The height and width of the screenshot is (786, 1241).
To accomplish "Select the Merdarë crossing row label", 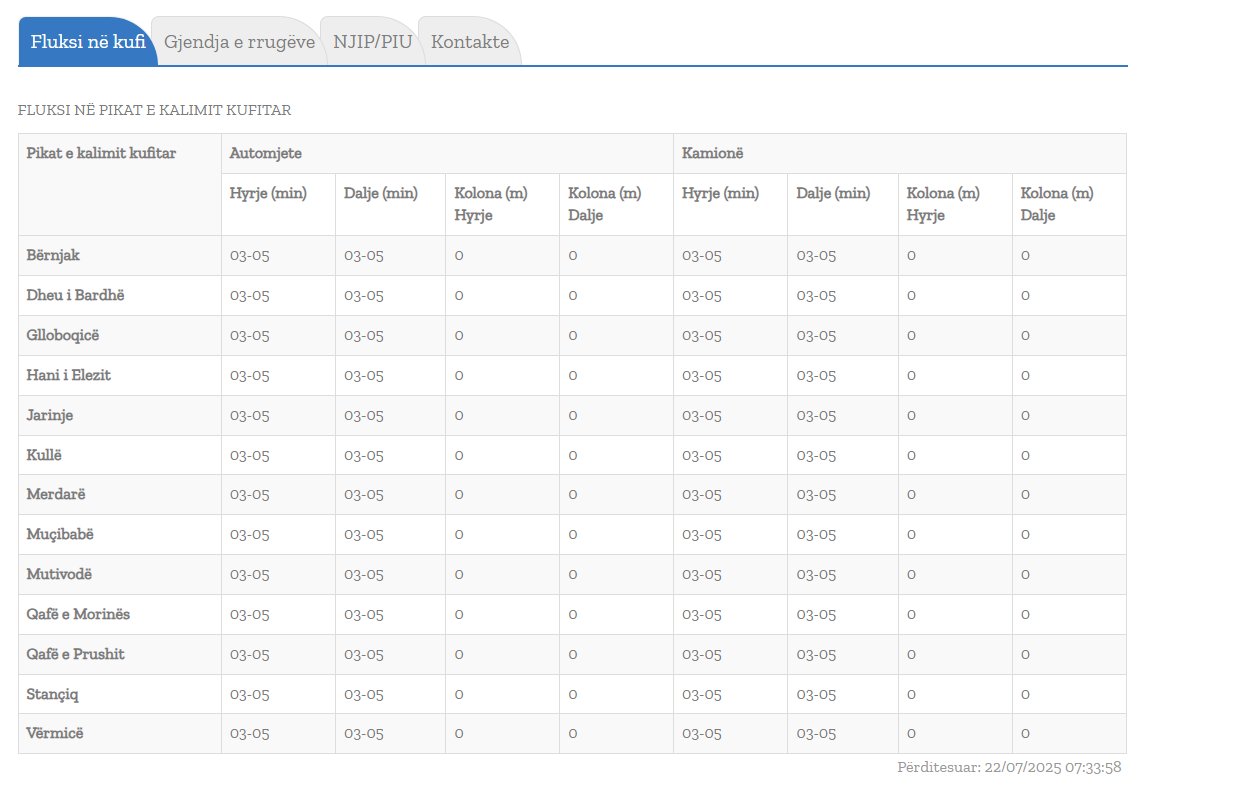I will click(x=56, y=494).
